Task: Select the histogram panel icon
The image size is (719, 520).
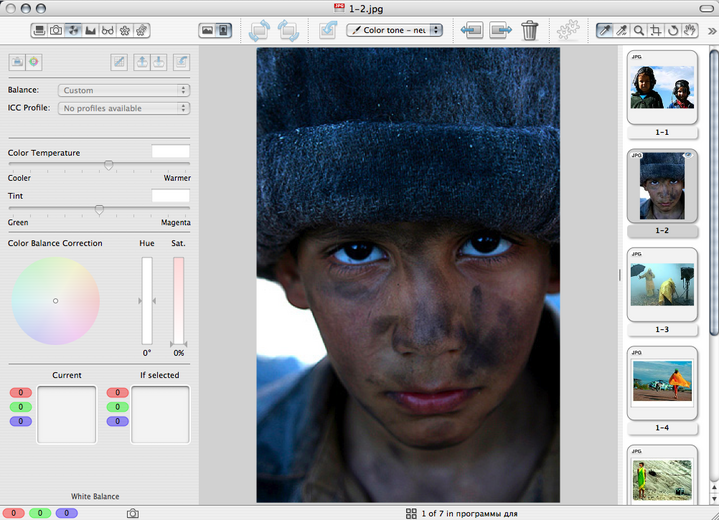Action: point(91,31)
